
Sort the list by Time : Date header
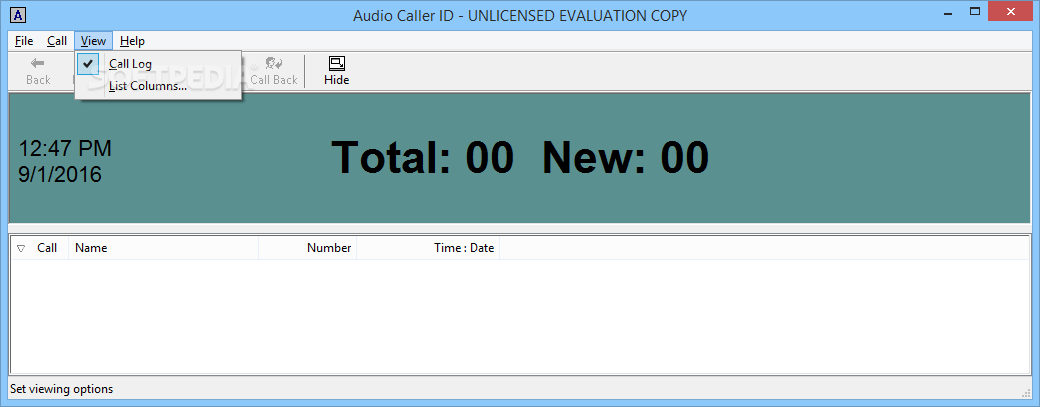coord(428,248)
